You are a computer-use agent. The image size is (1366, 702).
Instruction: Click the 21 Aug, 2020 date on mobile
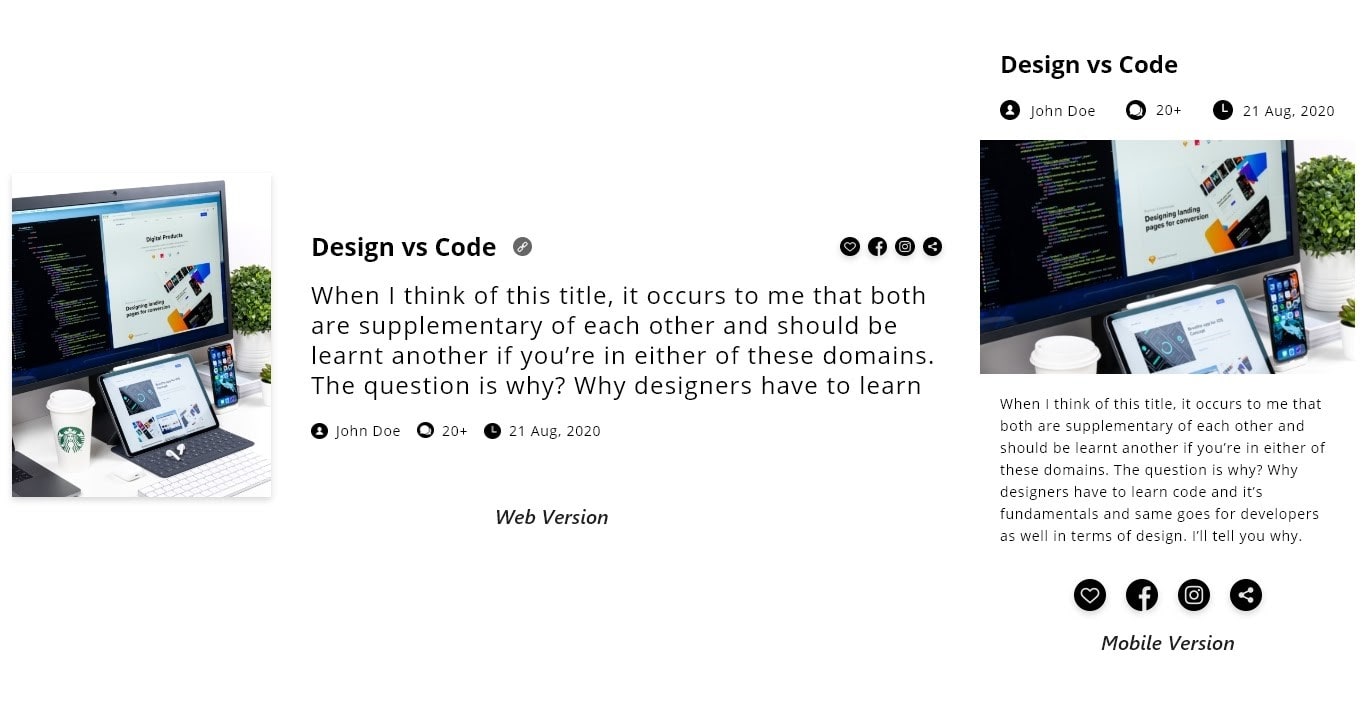tap(1288, 110)
